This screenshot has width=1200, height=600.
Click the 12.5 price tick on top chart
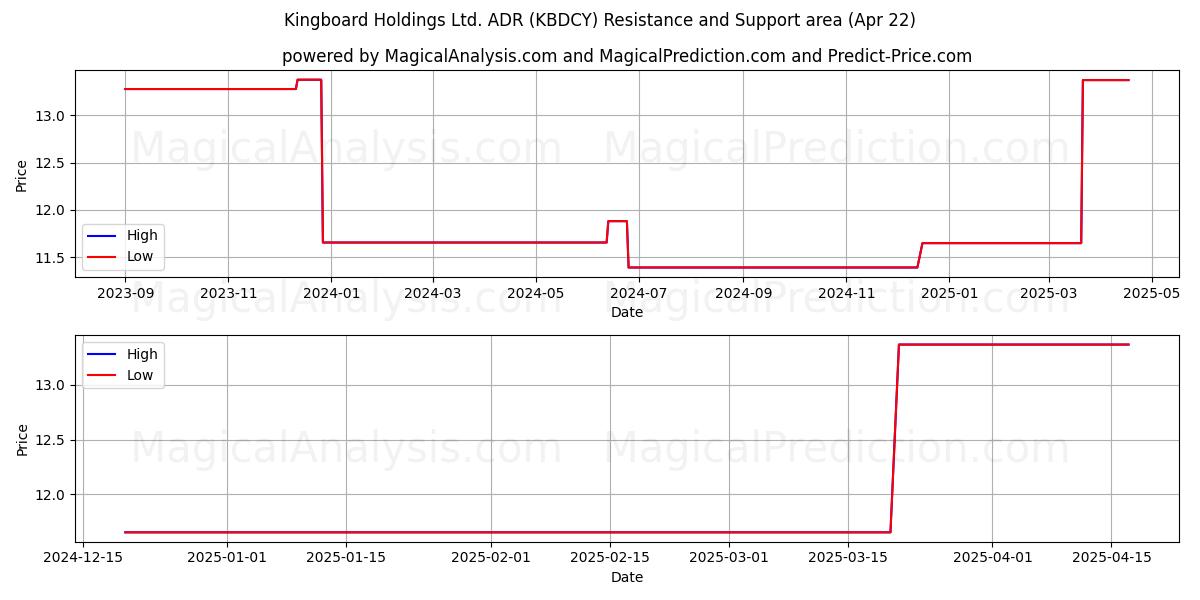coord(52,163)
